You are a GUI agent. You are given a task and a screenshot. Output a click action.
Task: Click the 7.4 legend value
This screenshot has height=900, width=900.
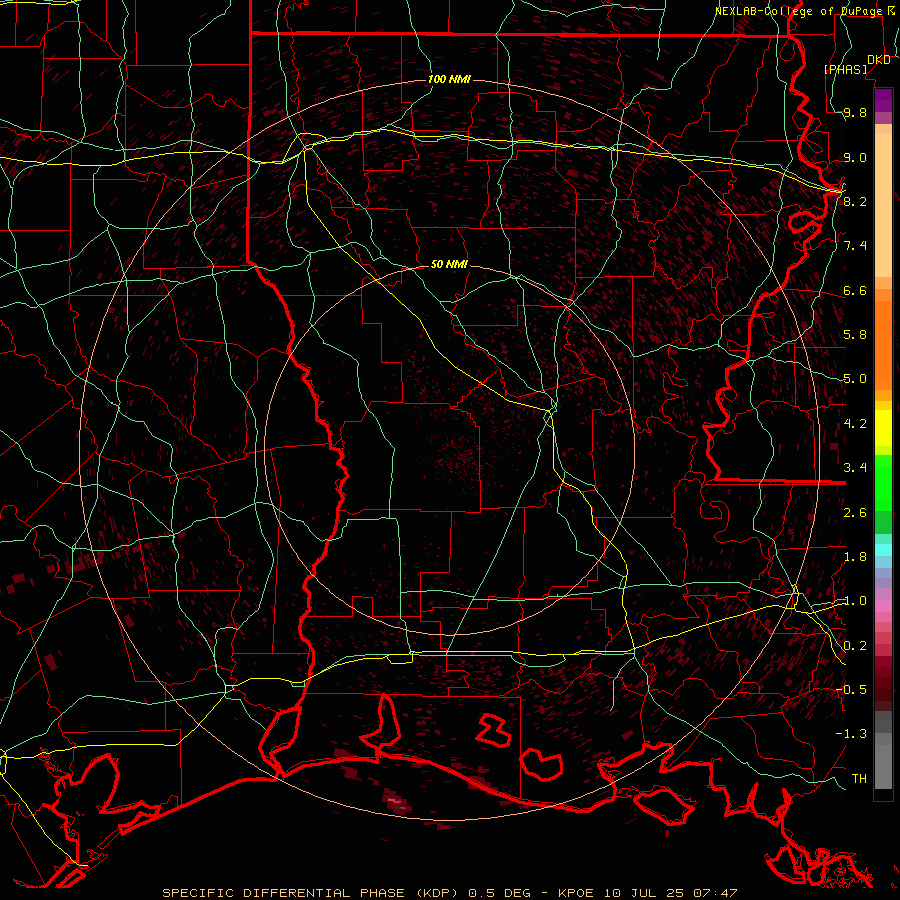point(855,246)
